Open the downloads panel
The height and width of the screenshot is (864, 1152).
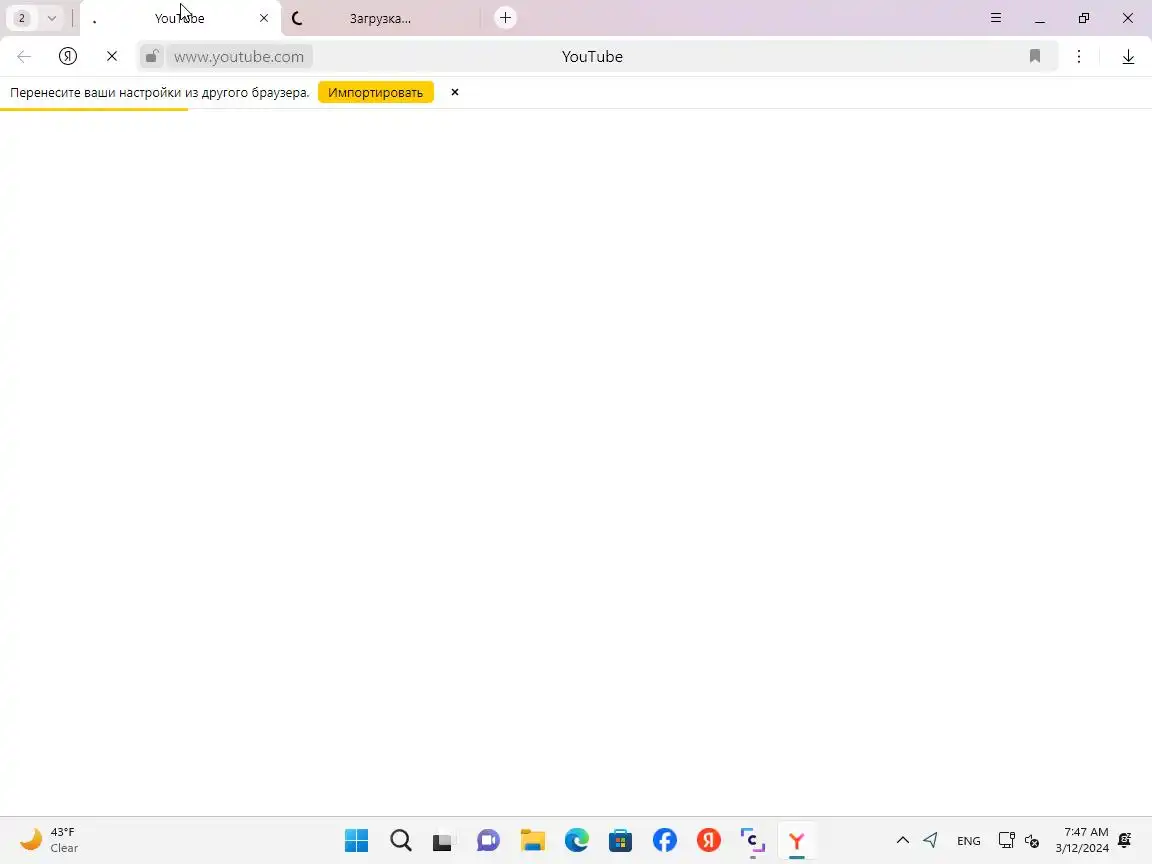(1128, 57)
